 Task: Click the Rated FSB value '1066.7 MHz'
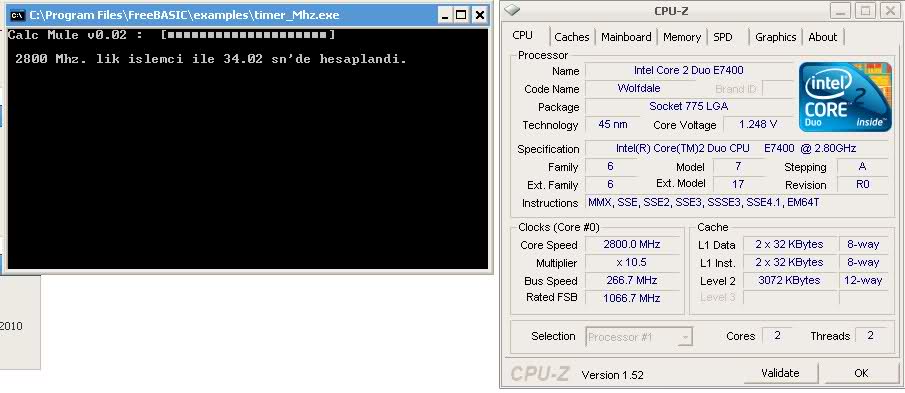pos(632,298)
